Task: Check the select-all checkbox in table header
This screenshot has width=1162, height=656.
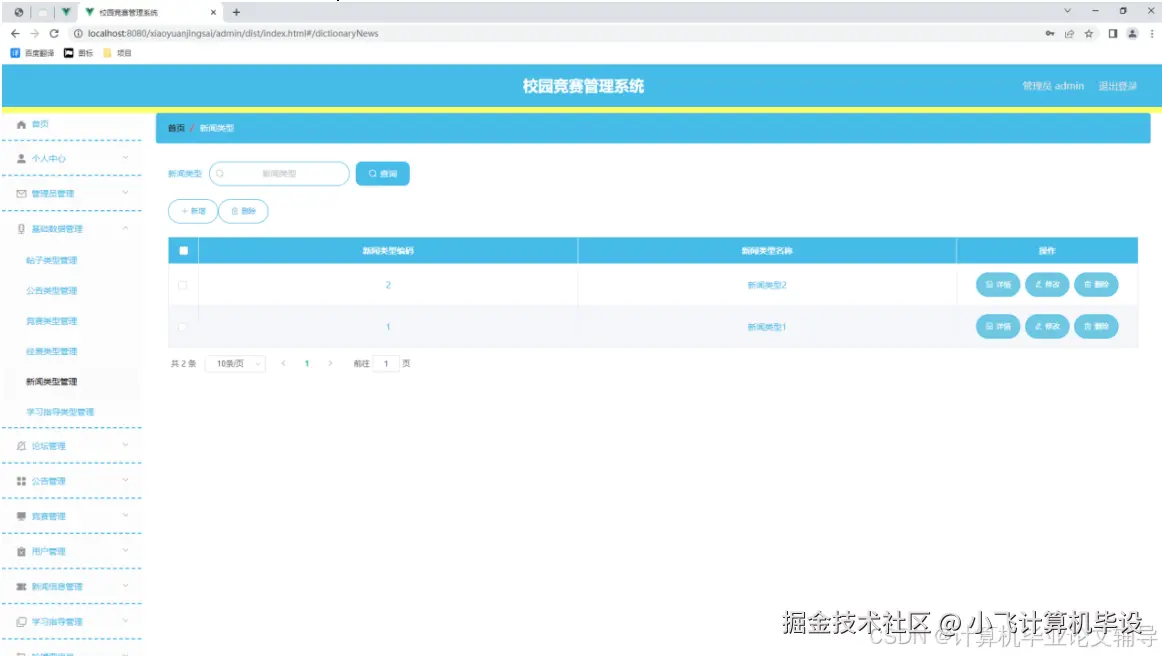Action: (x=184, y=251)
